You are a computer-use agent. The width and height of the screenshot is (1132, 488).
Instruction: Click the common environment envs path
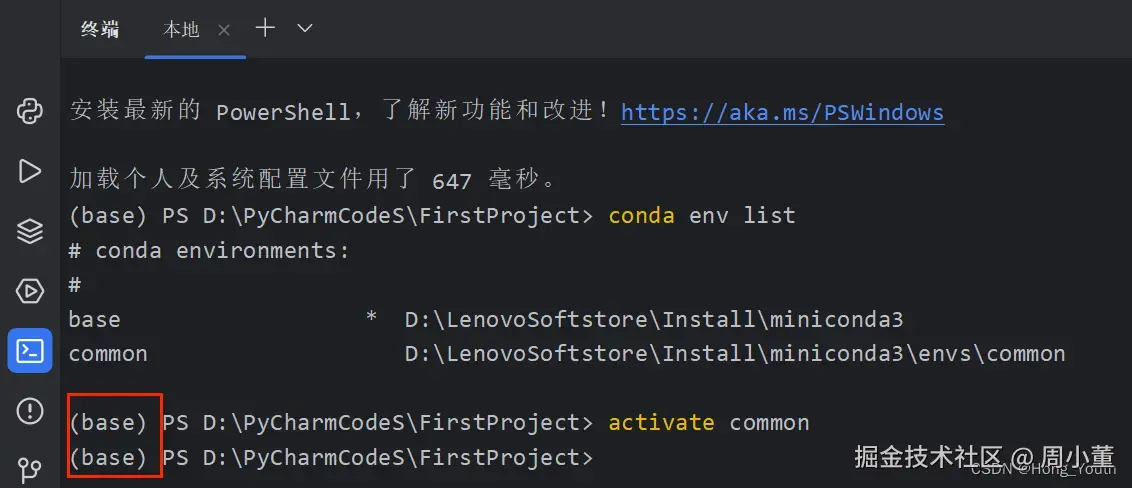pyautogui.click(x=734, y=353)
